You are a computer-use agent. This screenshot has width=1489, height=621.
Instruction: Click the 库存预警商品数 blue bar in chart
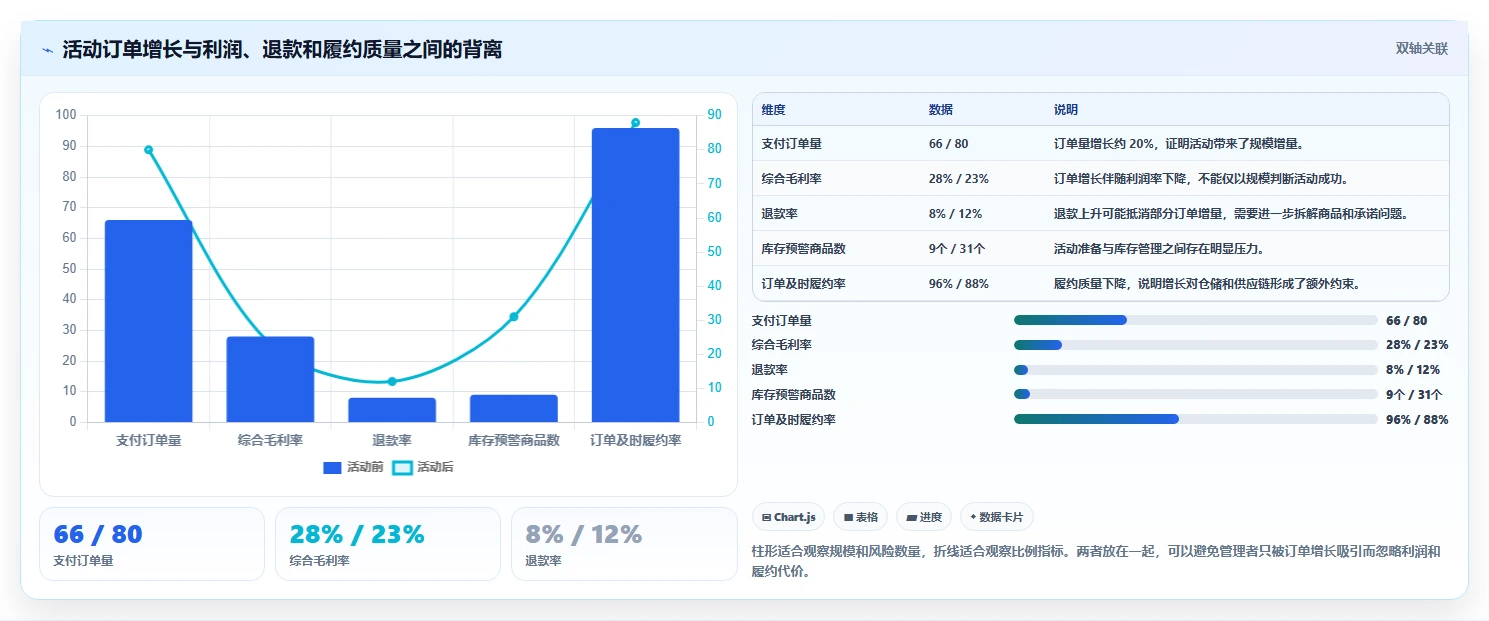[514, 408]
